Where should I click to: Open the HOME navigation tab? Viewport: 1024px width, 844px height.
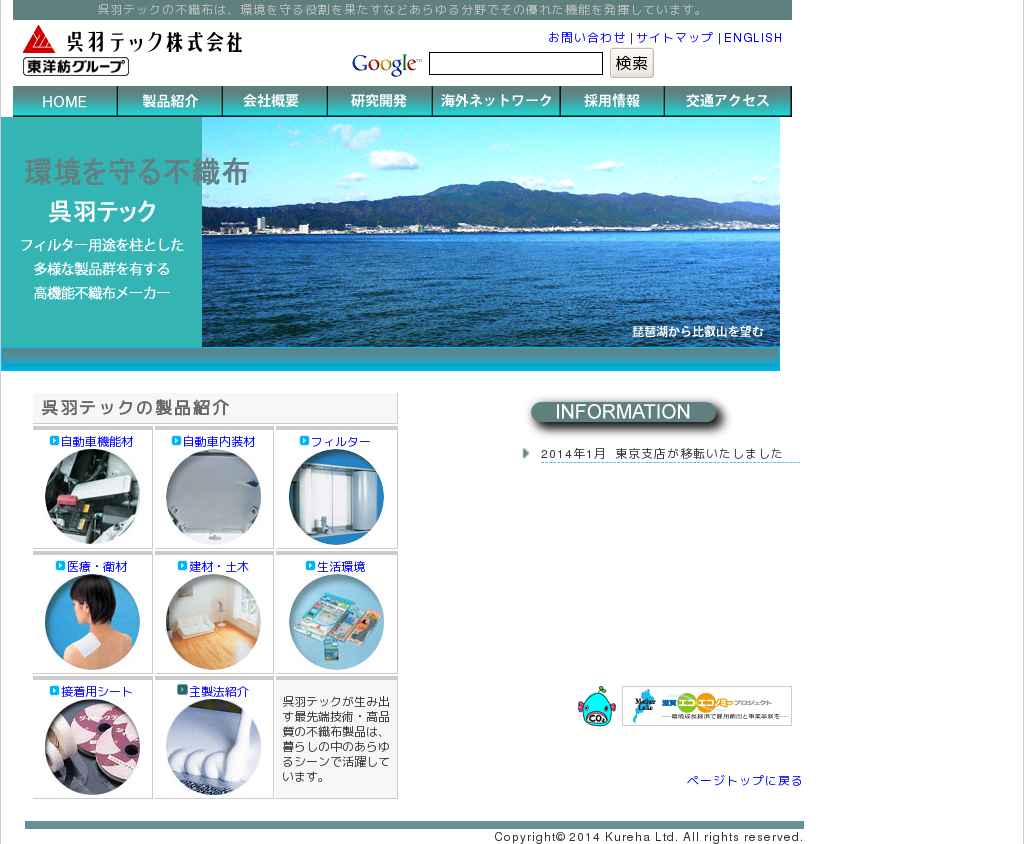pyautogui.click(x=65, y=102)
